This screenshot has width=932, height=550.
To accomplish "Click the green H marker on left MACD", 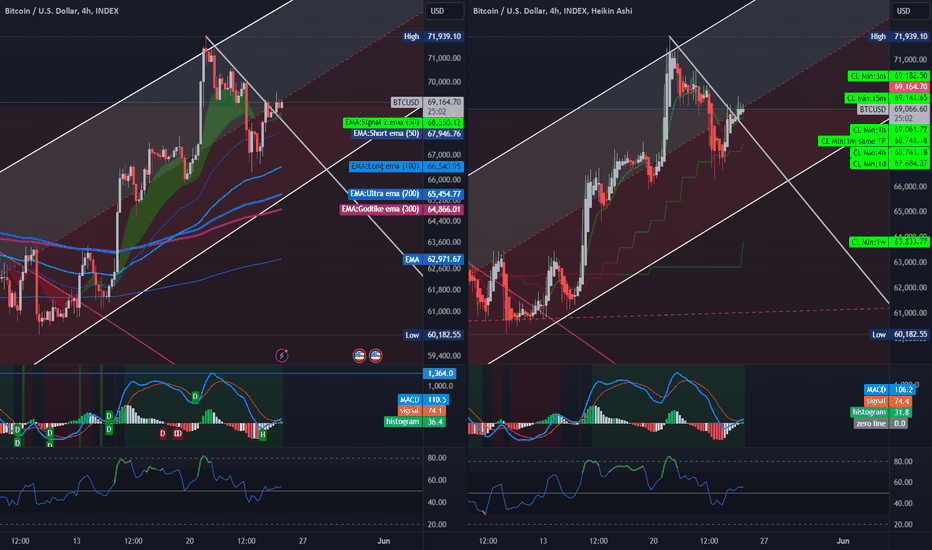I will [262, 435].
